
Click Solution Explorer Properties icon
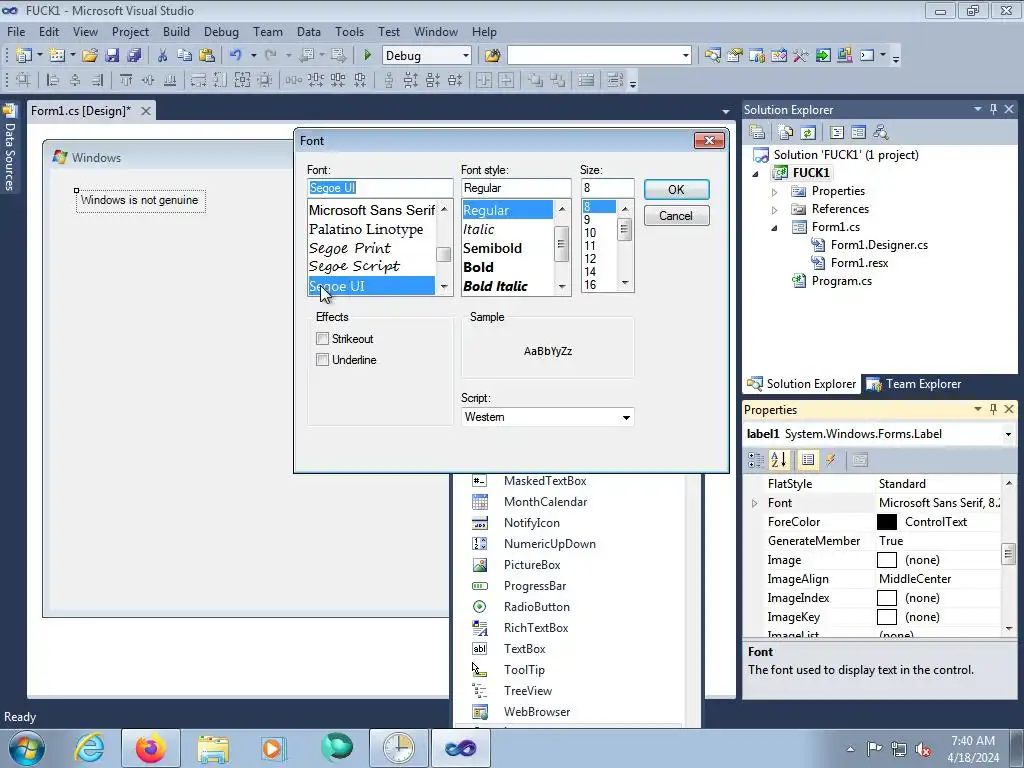point(757,133)
